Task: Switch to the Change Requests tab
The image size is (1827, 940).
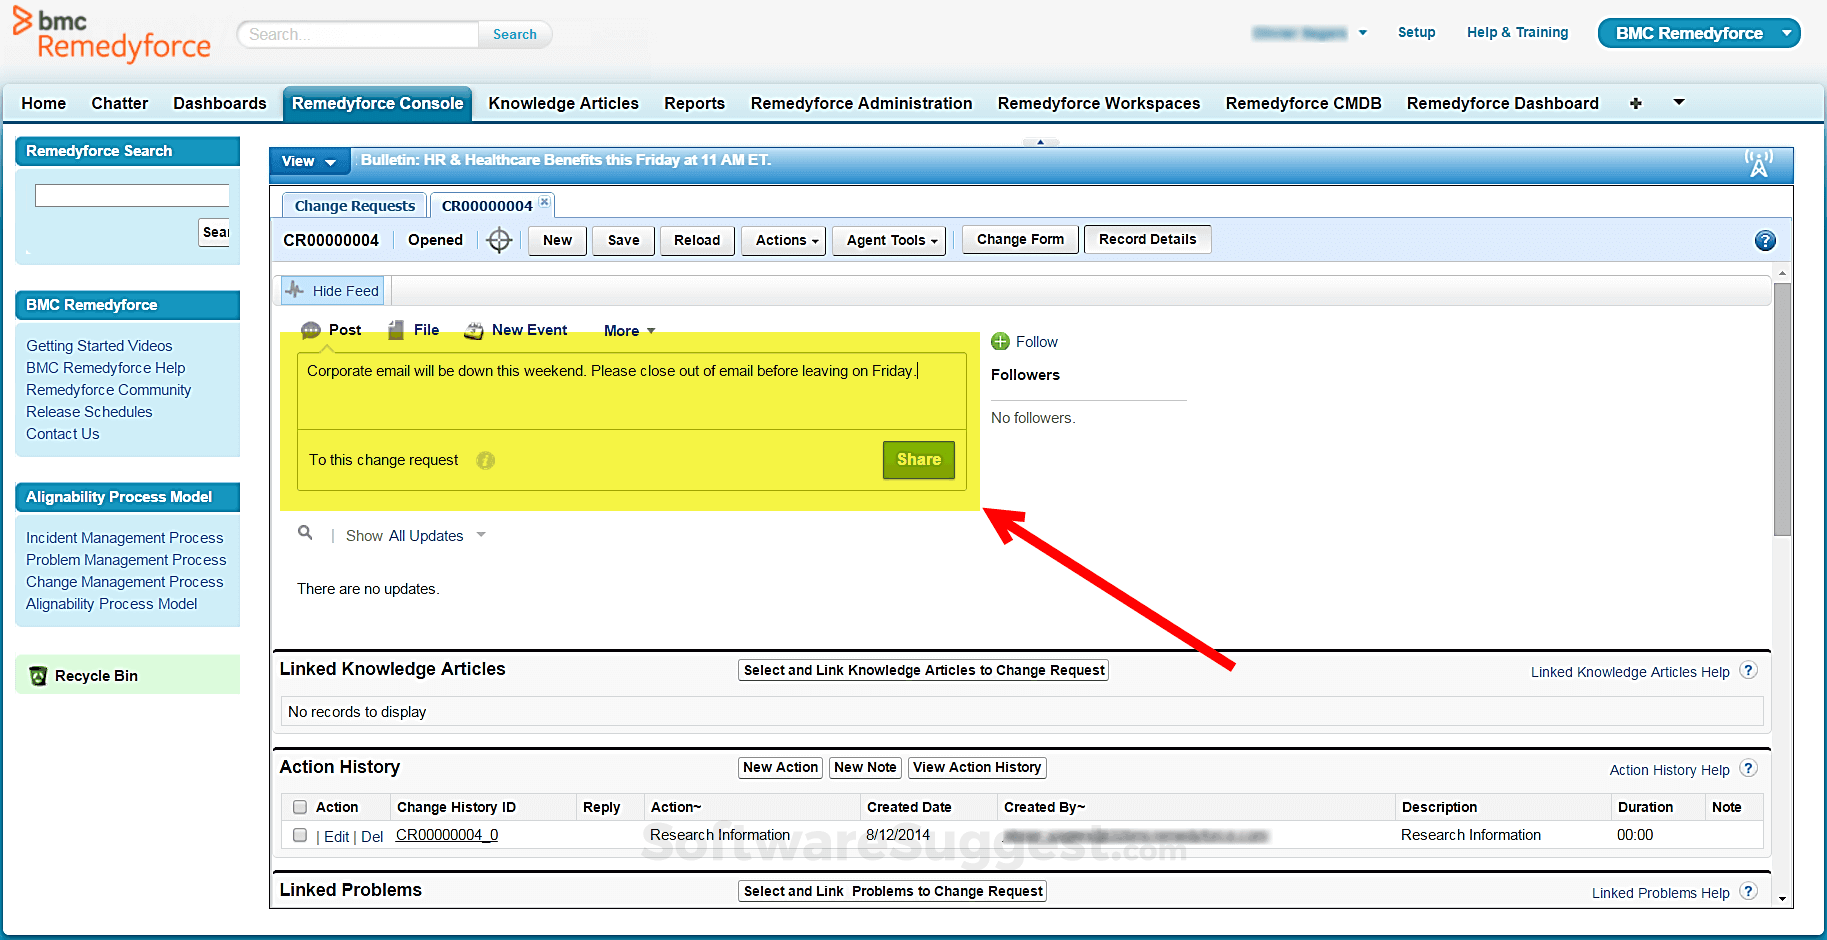Action: 354,206
